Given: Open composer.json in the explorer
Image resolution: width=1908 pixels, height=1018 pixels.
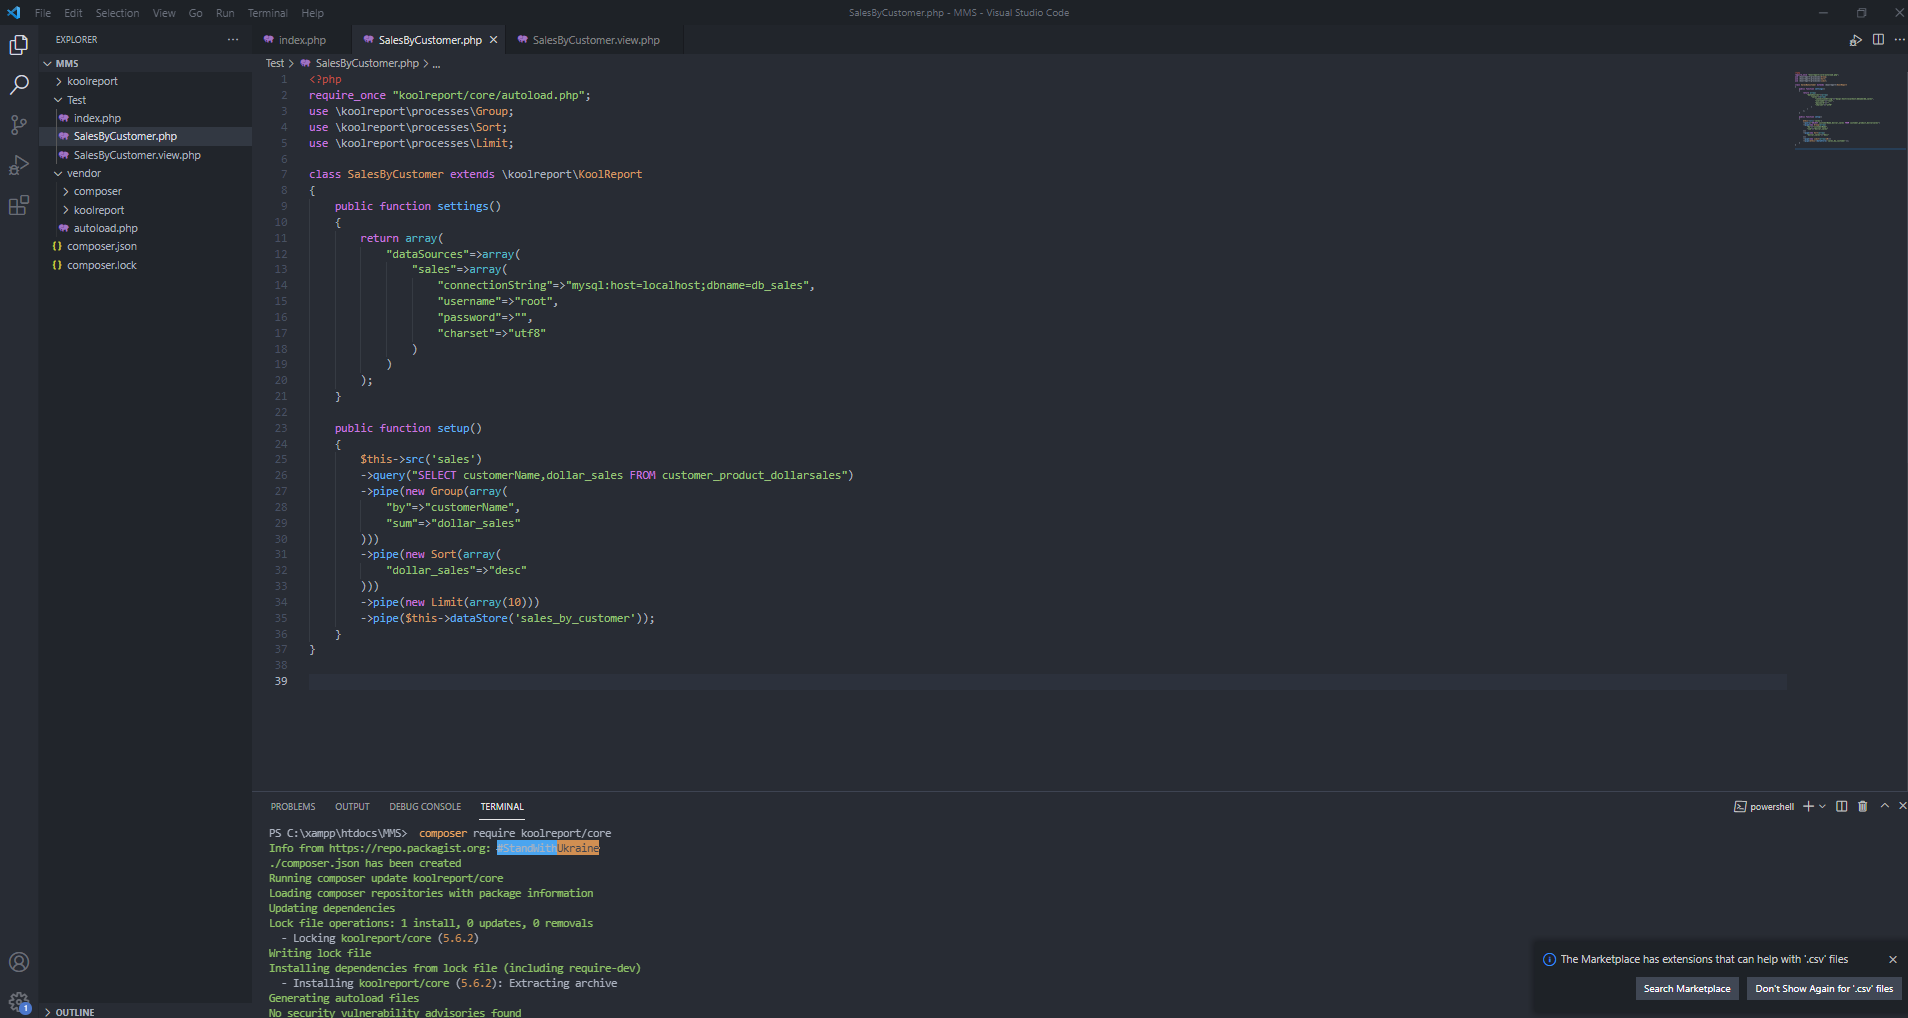Looking at the screenshot, I should 102,246.
